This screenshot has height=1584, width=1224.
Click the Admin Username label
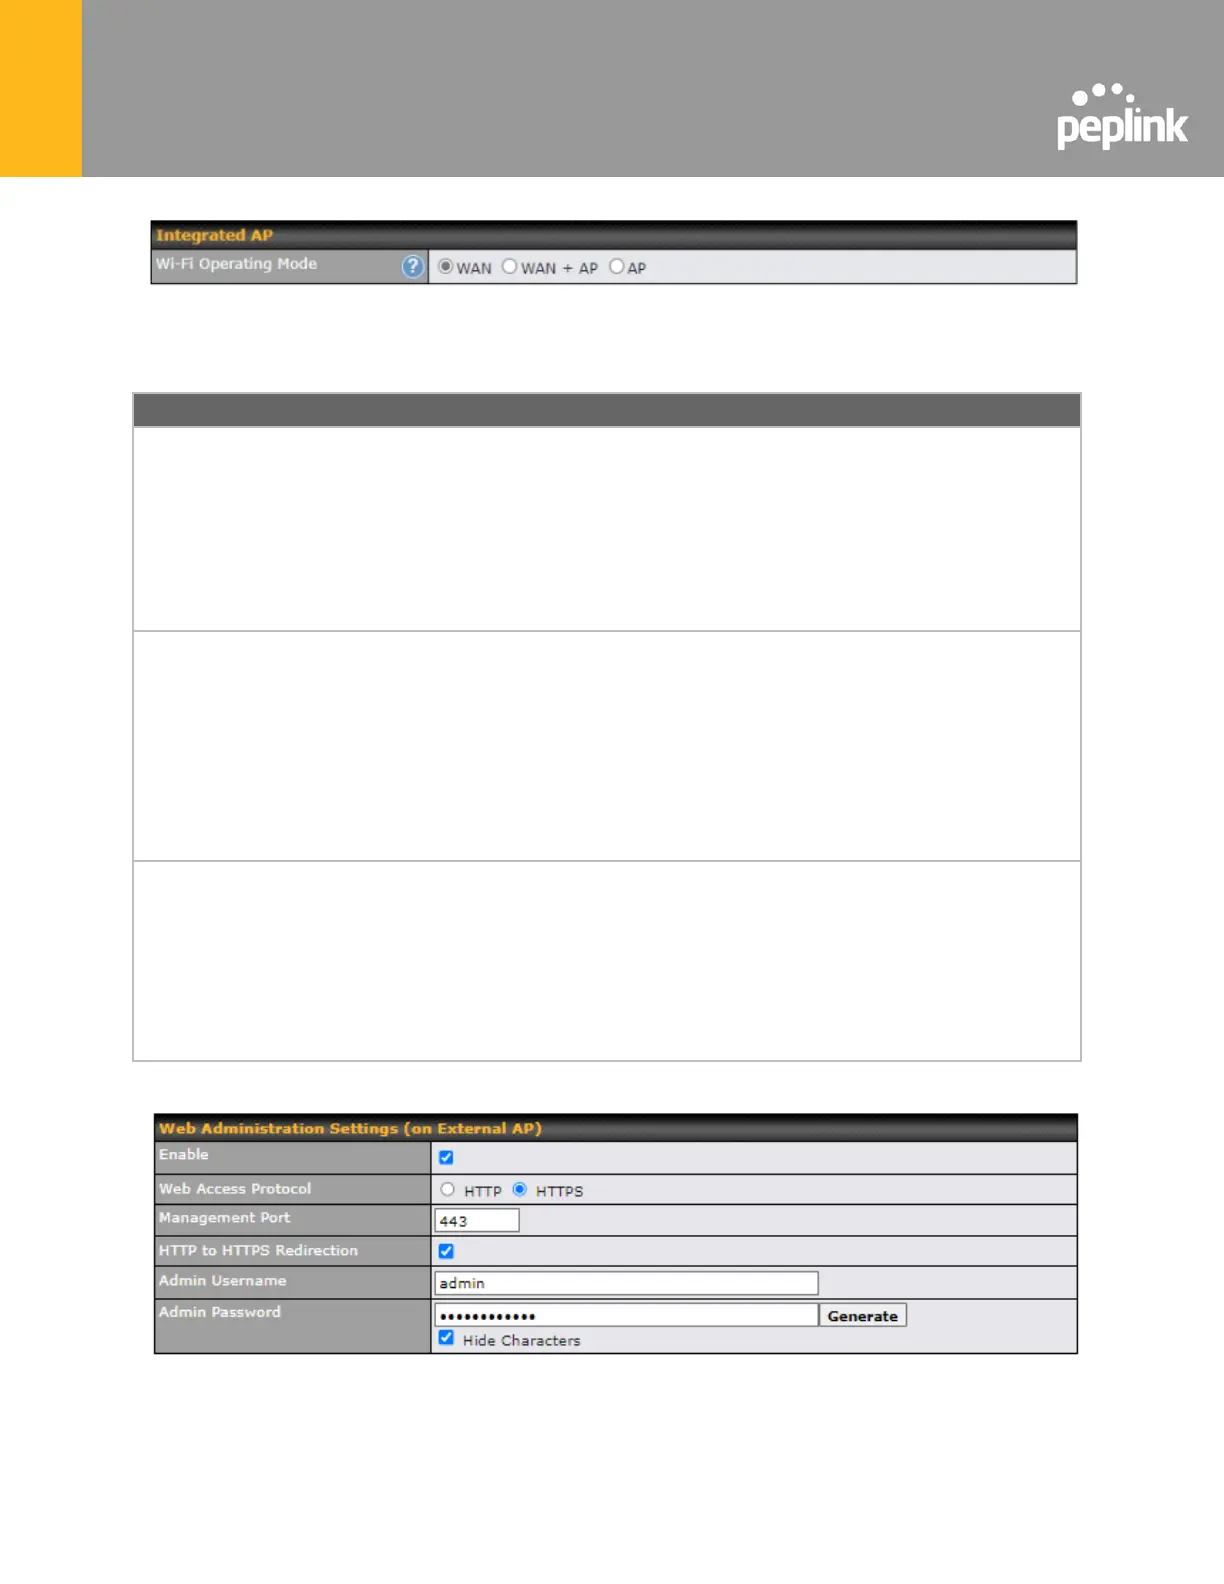click(222, 1280)
